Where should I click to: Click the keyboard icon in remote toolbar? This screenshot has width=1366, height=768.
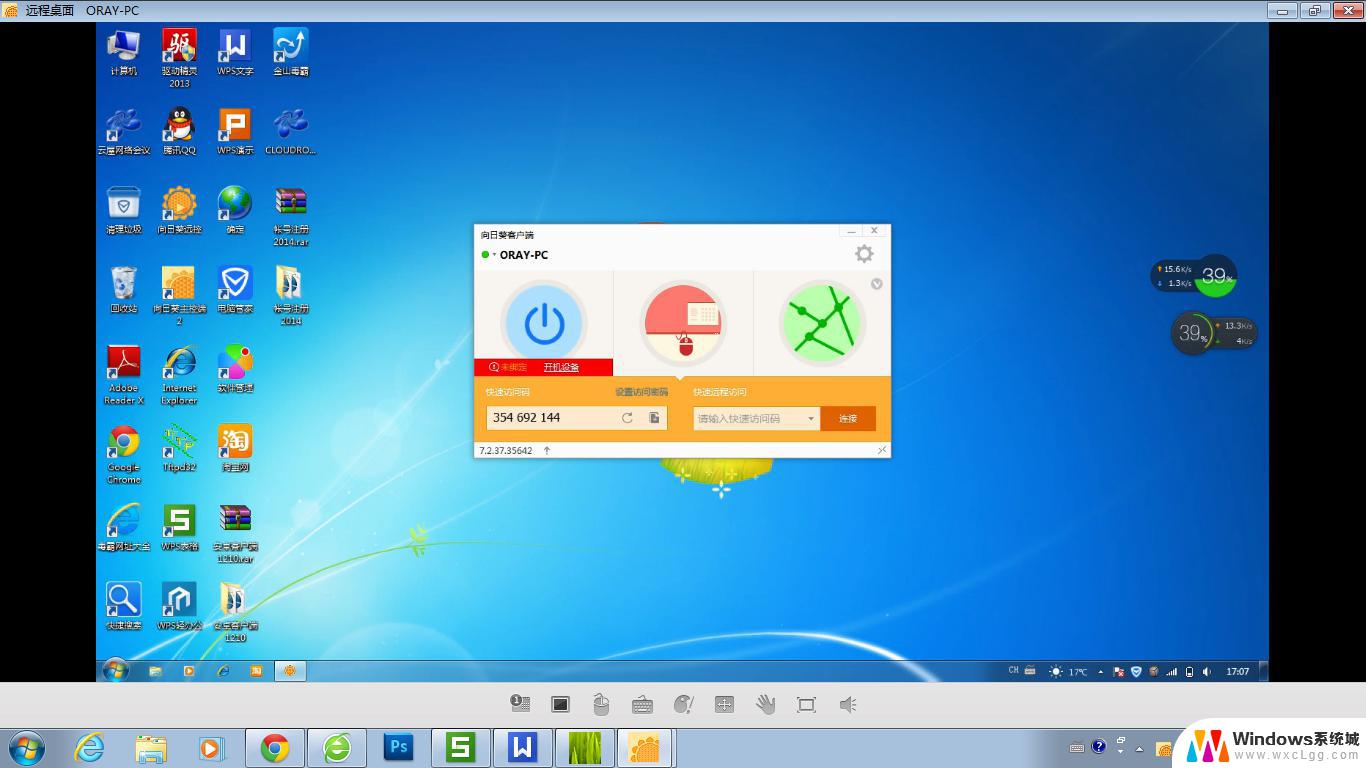tap(642, 705)
